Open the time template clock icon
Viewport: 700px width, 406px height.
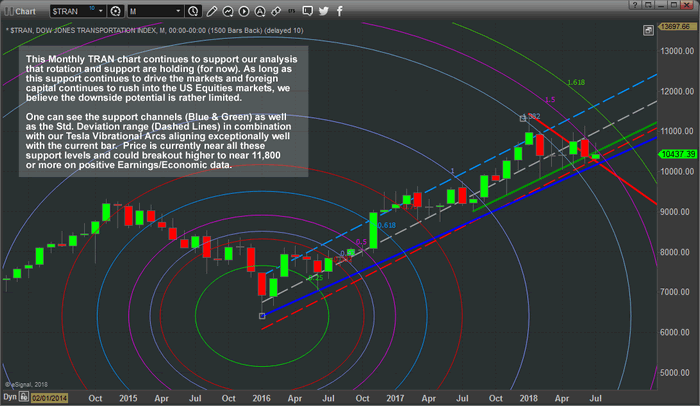click(x=193, y=11)
